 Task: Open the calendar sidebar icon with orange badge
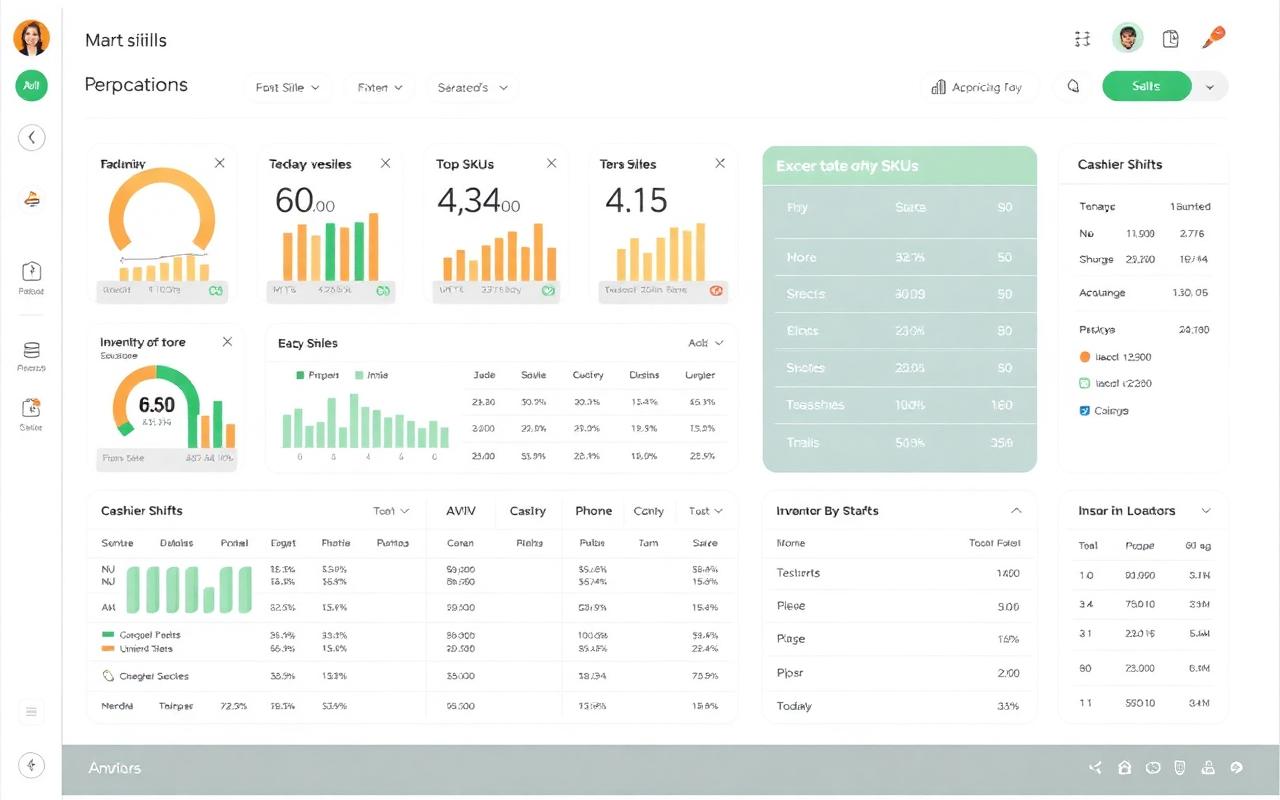click(x=31, y=408)
